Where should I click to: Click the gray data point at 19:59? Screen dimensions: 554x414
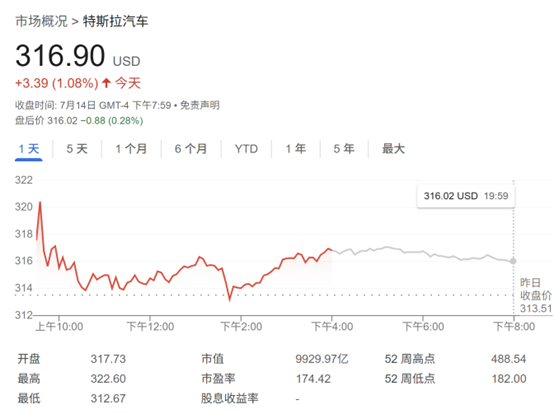[x=513, y=261]
